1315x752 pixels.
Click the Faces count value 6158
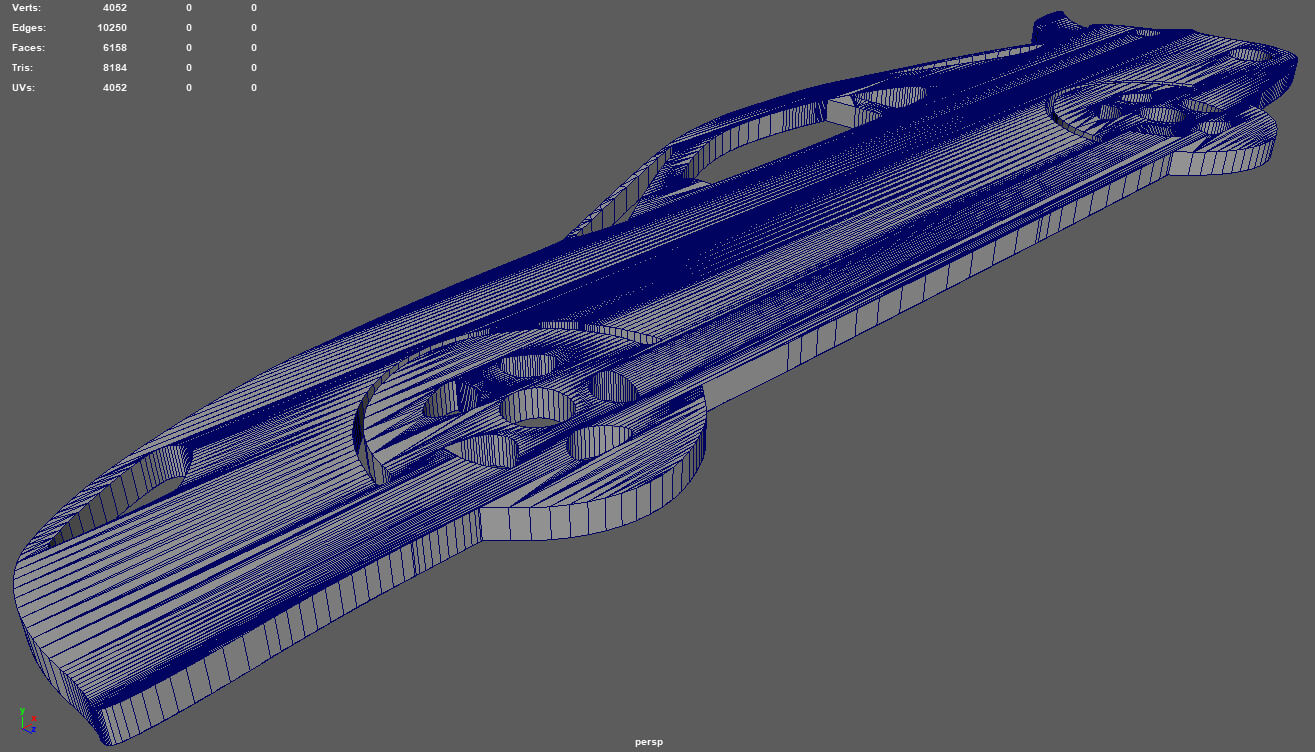click(114, 48)
